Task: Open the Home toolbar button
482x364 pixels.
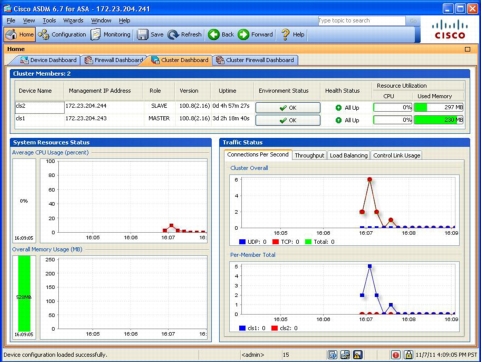Action: click(x=20, y=34)
